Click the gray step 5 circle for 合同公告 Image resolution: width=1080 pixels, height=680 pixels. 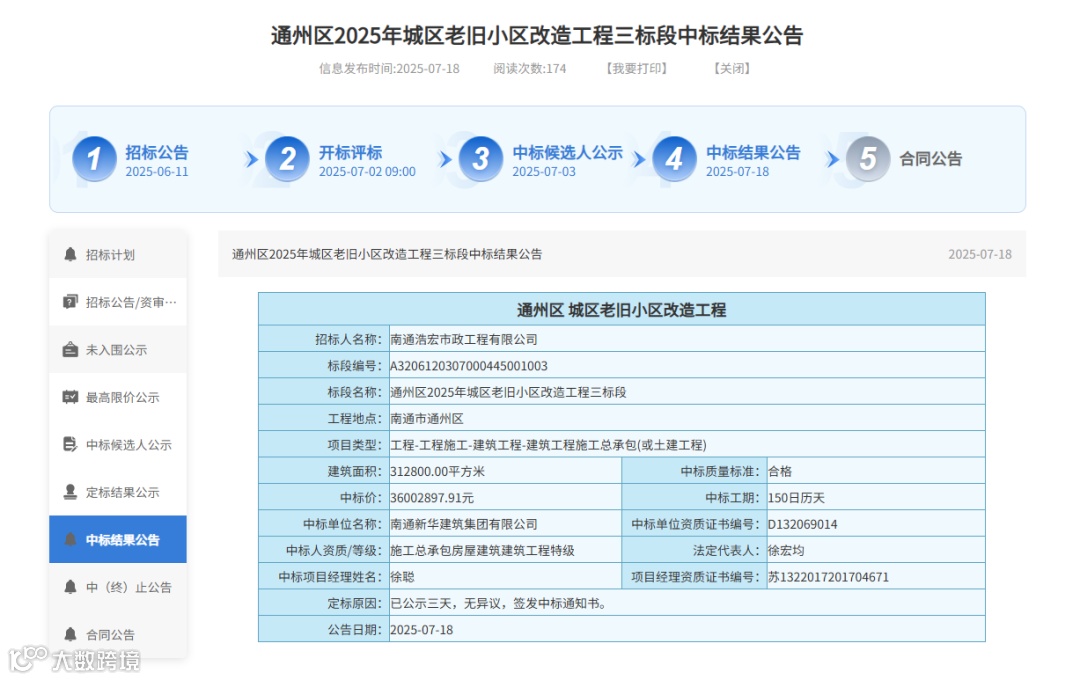click(x=868, y=159)
